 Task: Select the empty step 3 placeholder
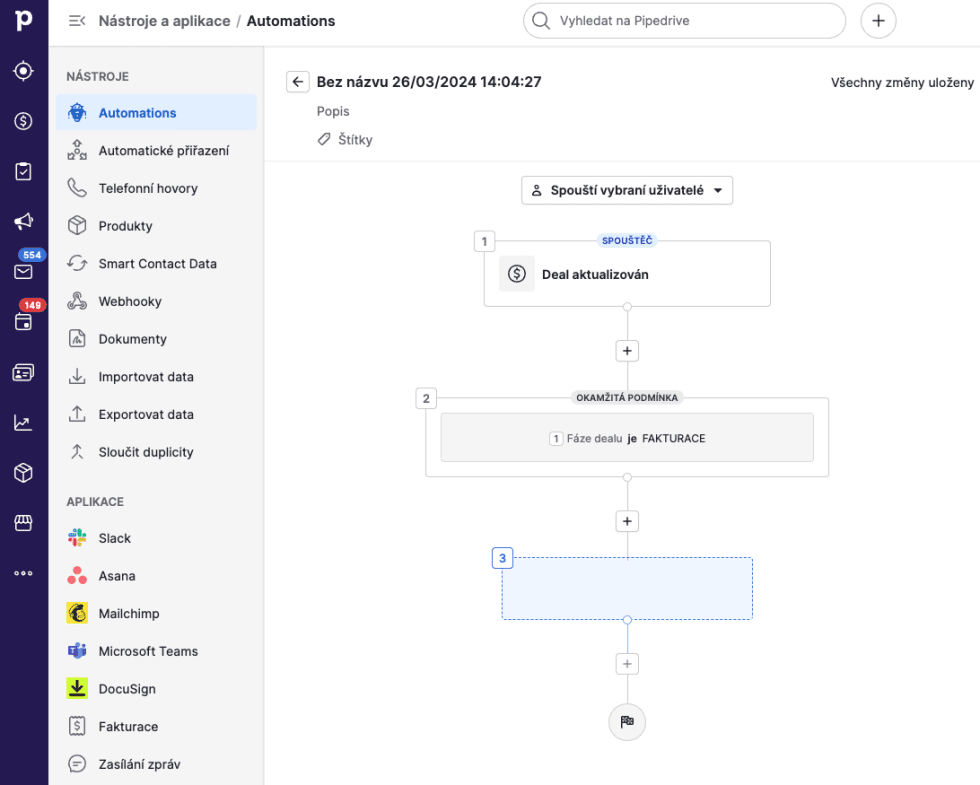(x=627, y=588)
